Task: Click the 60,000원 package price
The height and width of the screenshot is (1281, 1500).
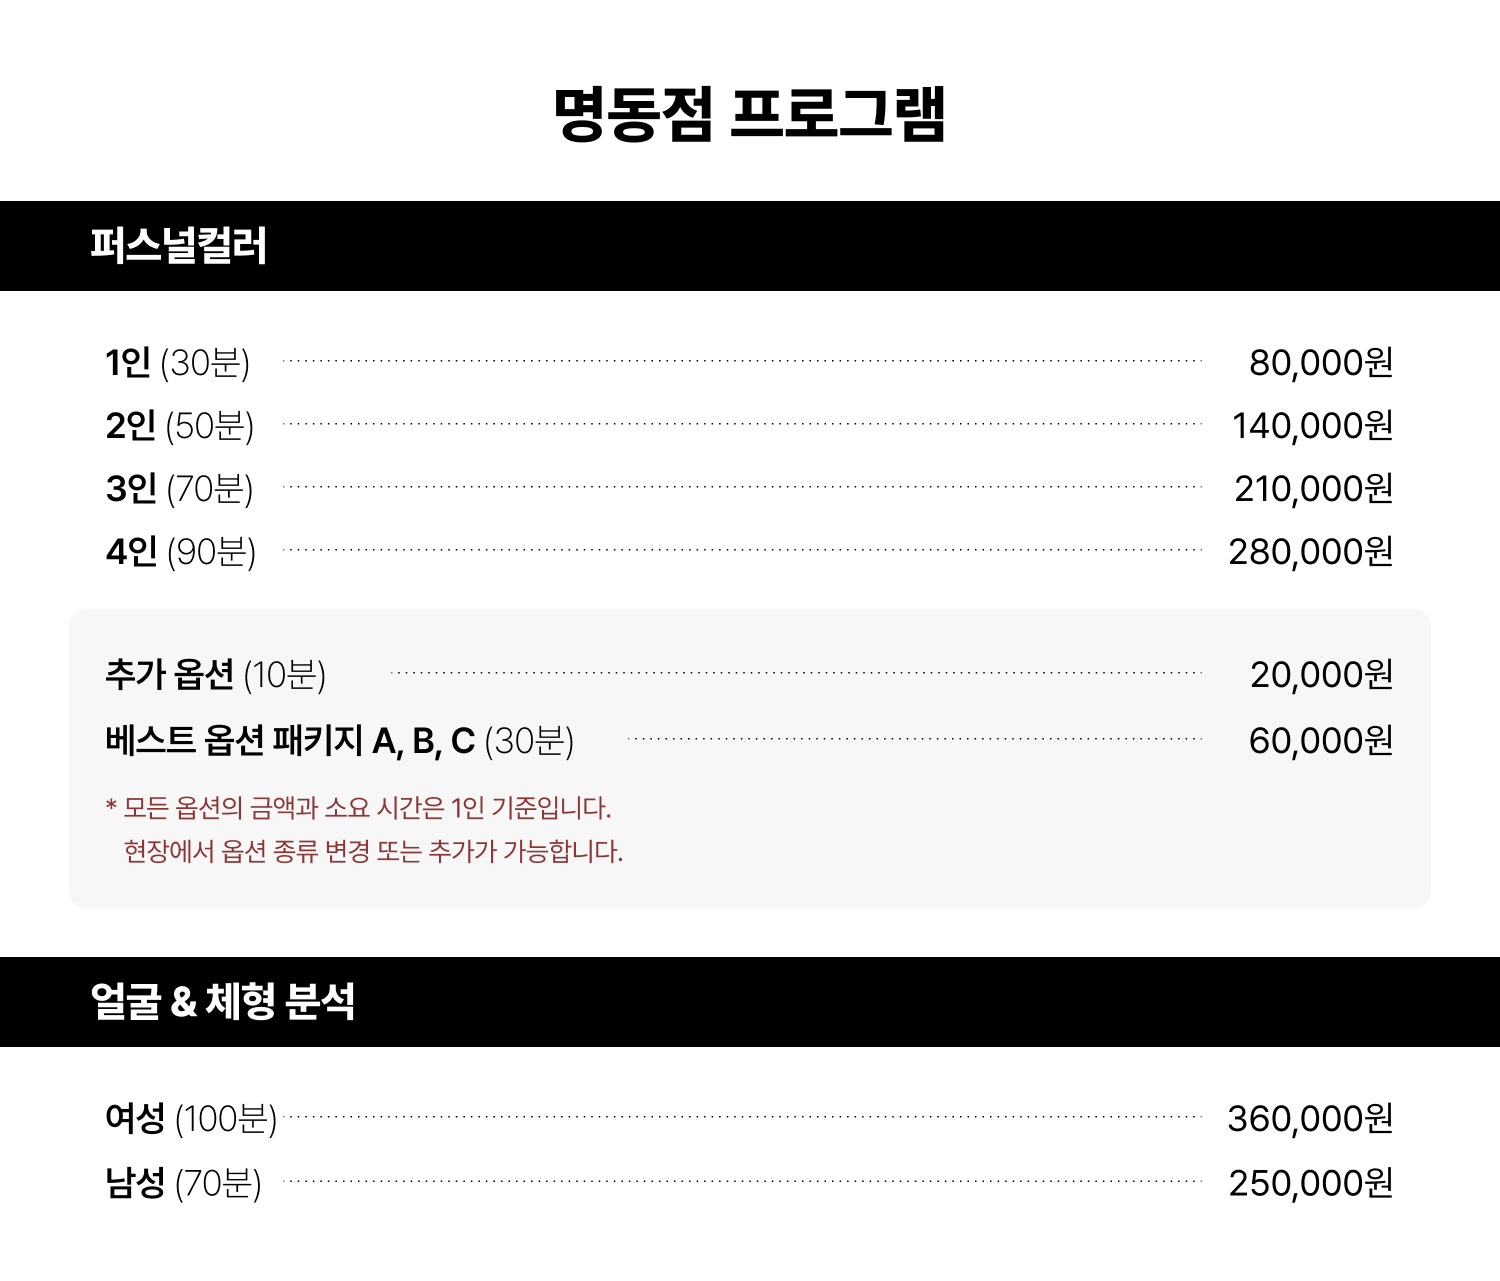Action: 1320,741
